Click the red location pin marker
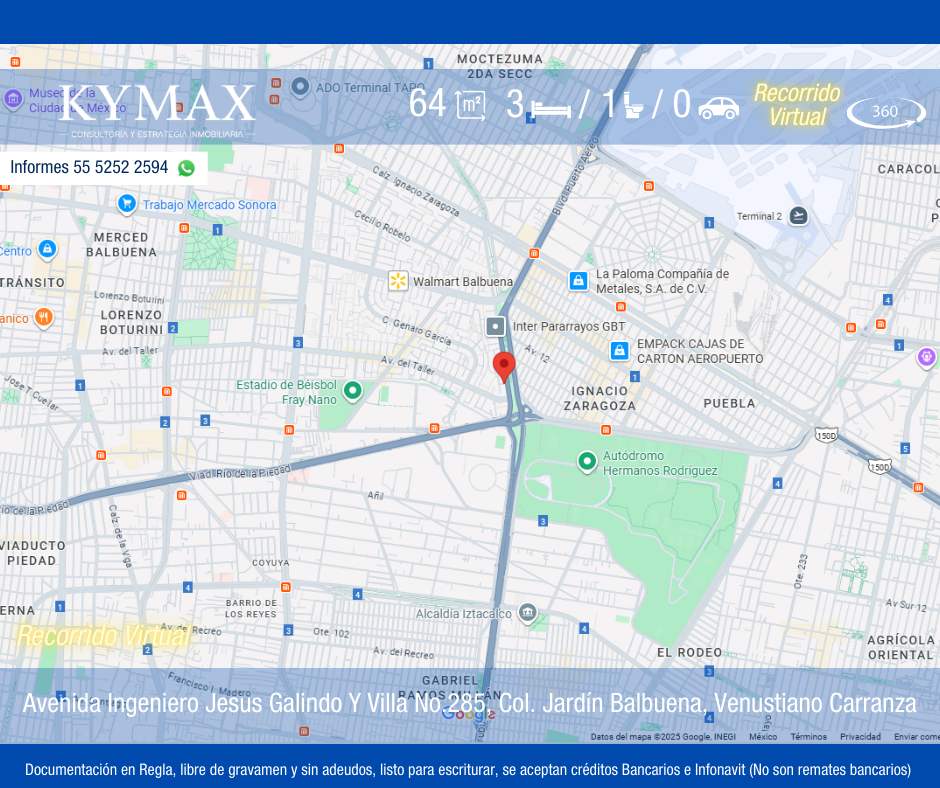The image size is (940, 788). pyautogui.click(x=504, y=366)
